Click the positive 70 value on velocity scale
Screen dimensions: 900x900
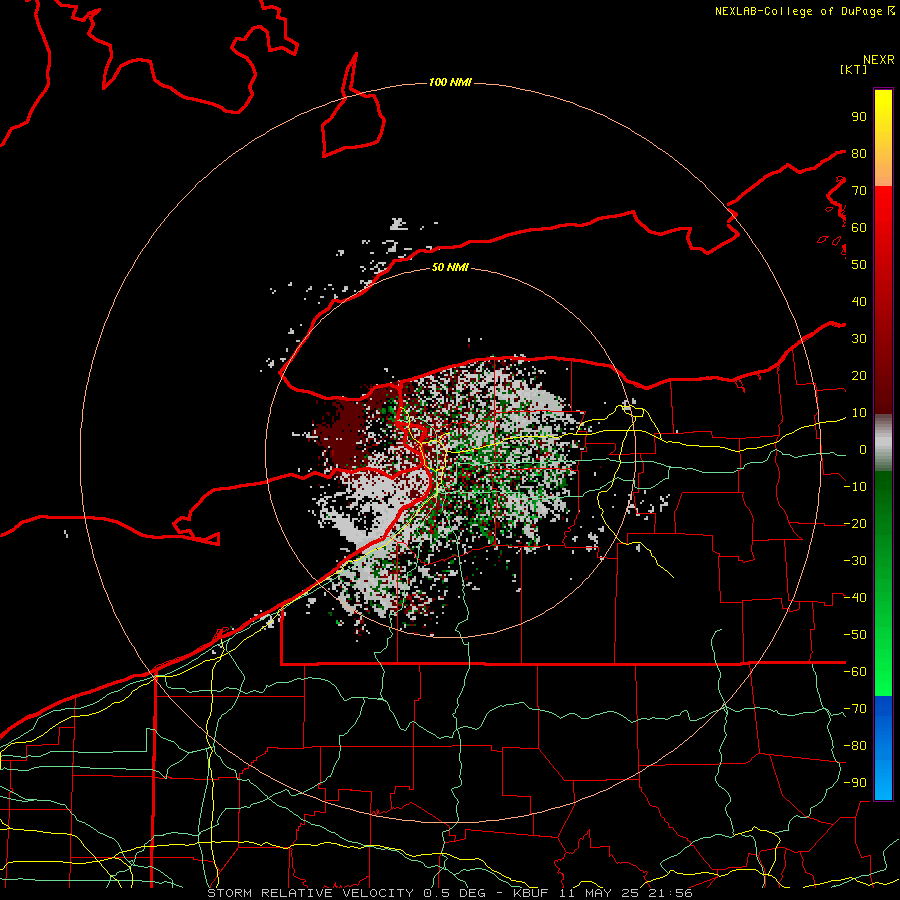coord(859,191)
